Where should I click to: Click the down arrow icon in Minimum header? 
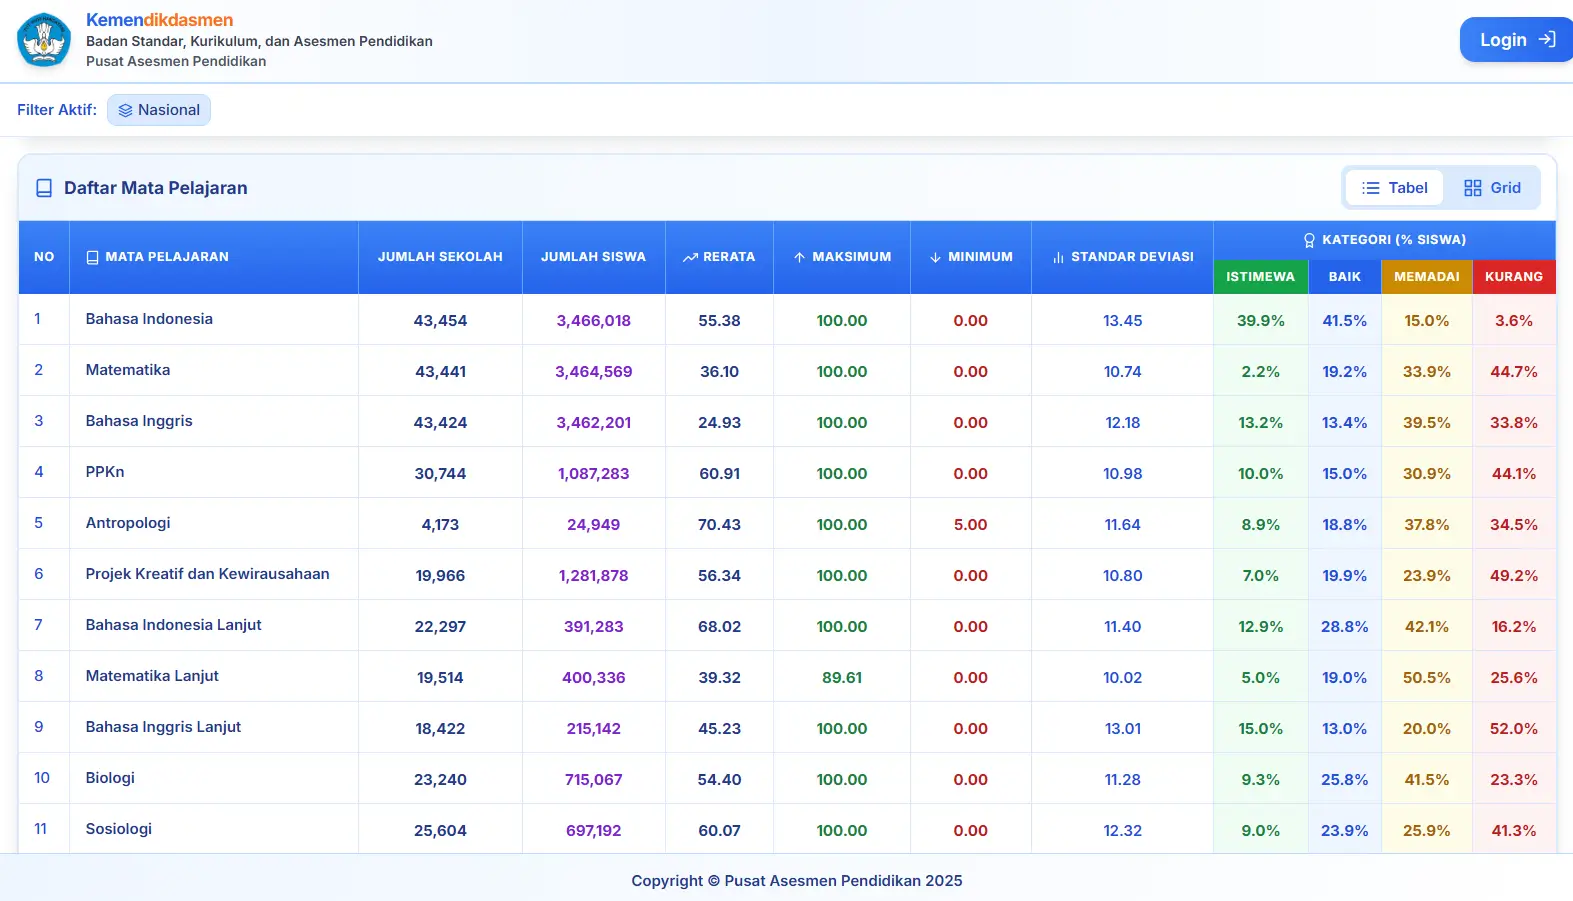pos(935,257)
